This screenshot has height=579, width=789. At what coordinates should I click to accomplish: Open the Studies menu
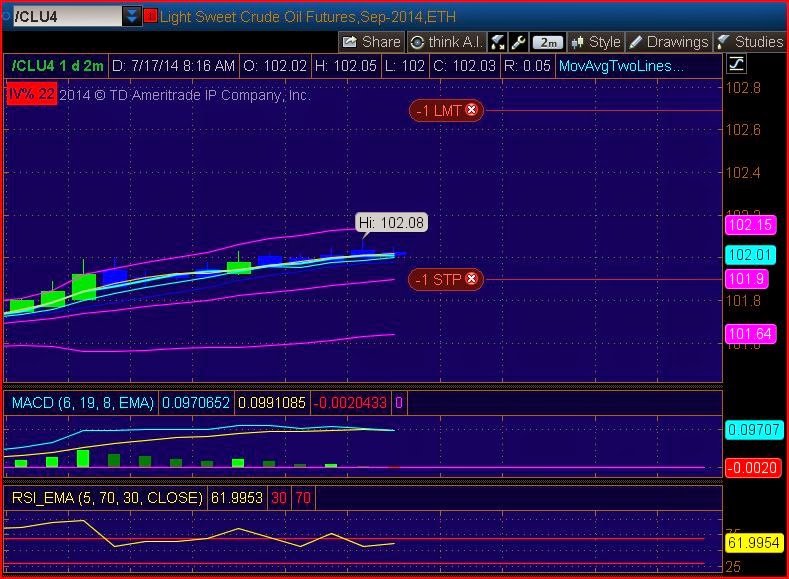point(750,42)
